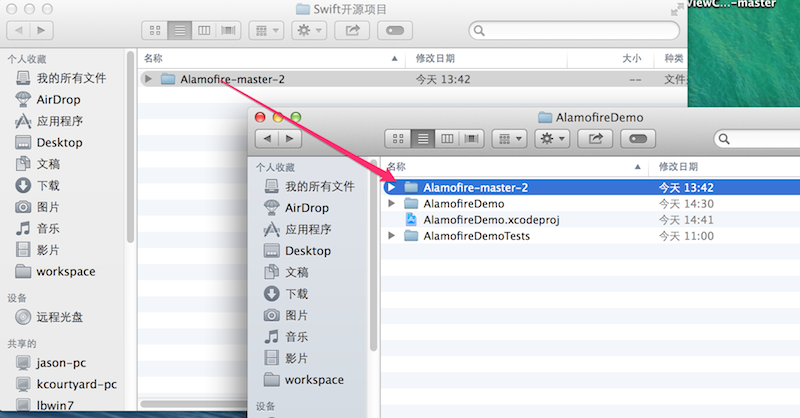This screenshot has width=800, height=418.
Task: Open 我的所有文件 in Swift开源项目 sidebar
Action: (61, 78)
